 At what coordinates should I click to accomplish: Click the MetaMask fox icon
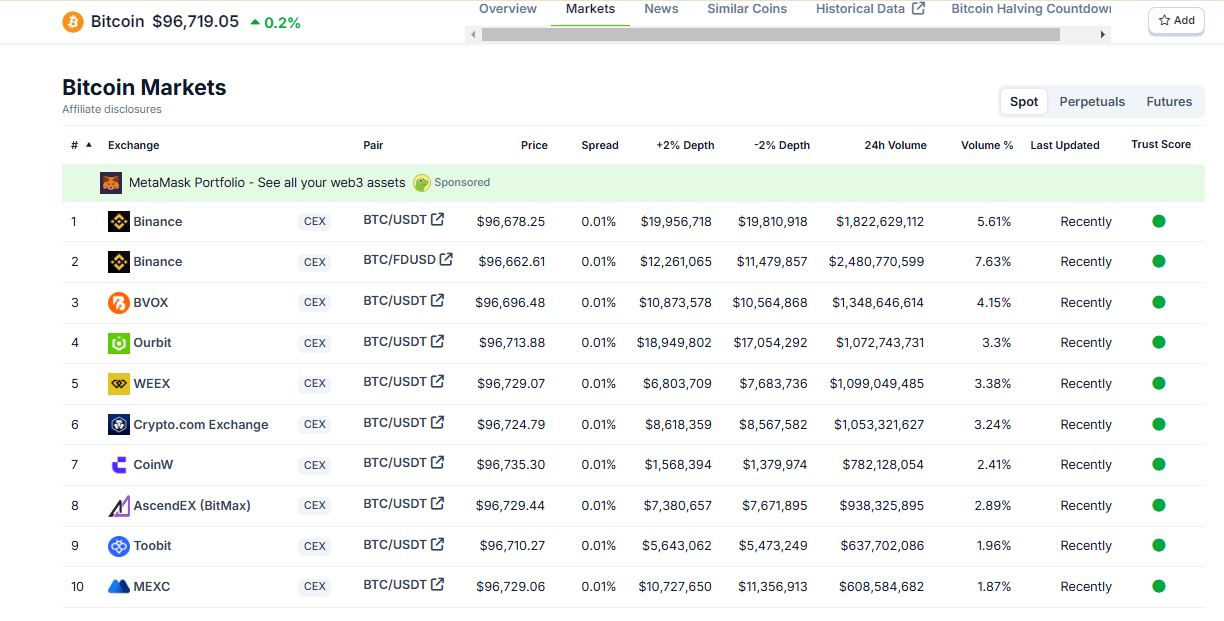coord(111,183)
